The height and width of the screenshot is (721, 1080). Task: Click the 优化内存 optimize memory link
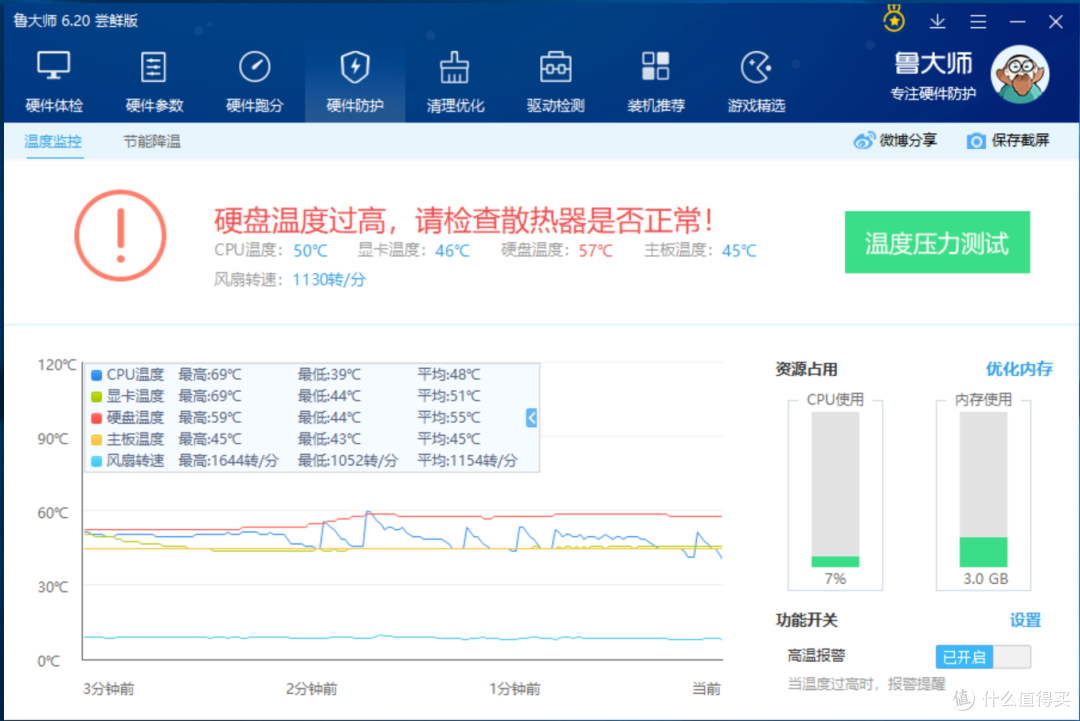1019,369
